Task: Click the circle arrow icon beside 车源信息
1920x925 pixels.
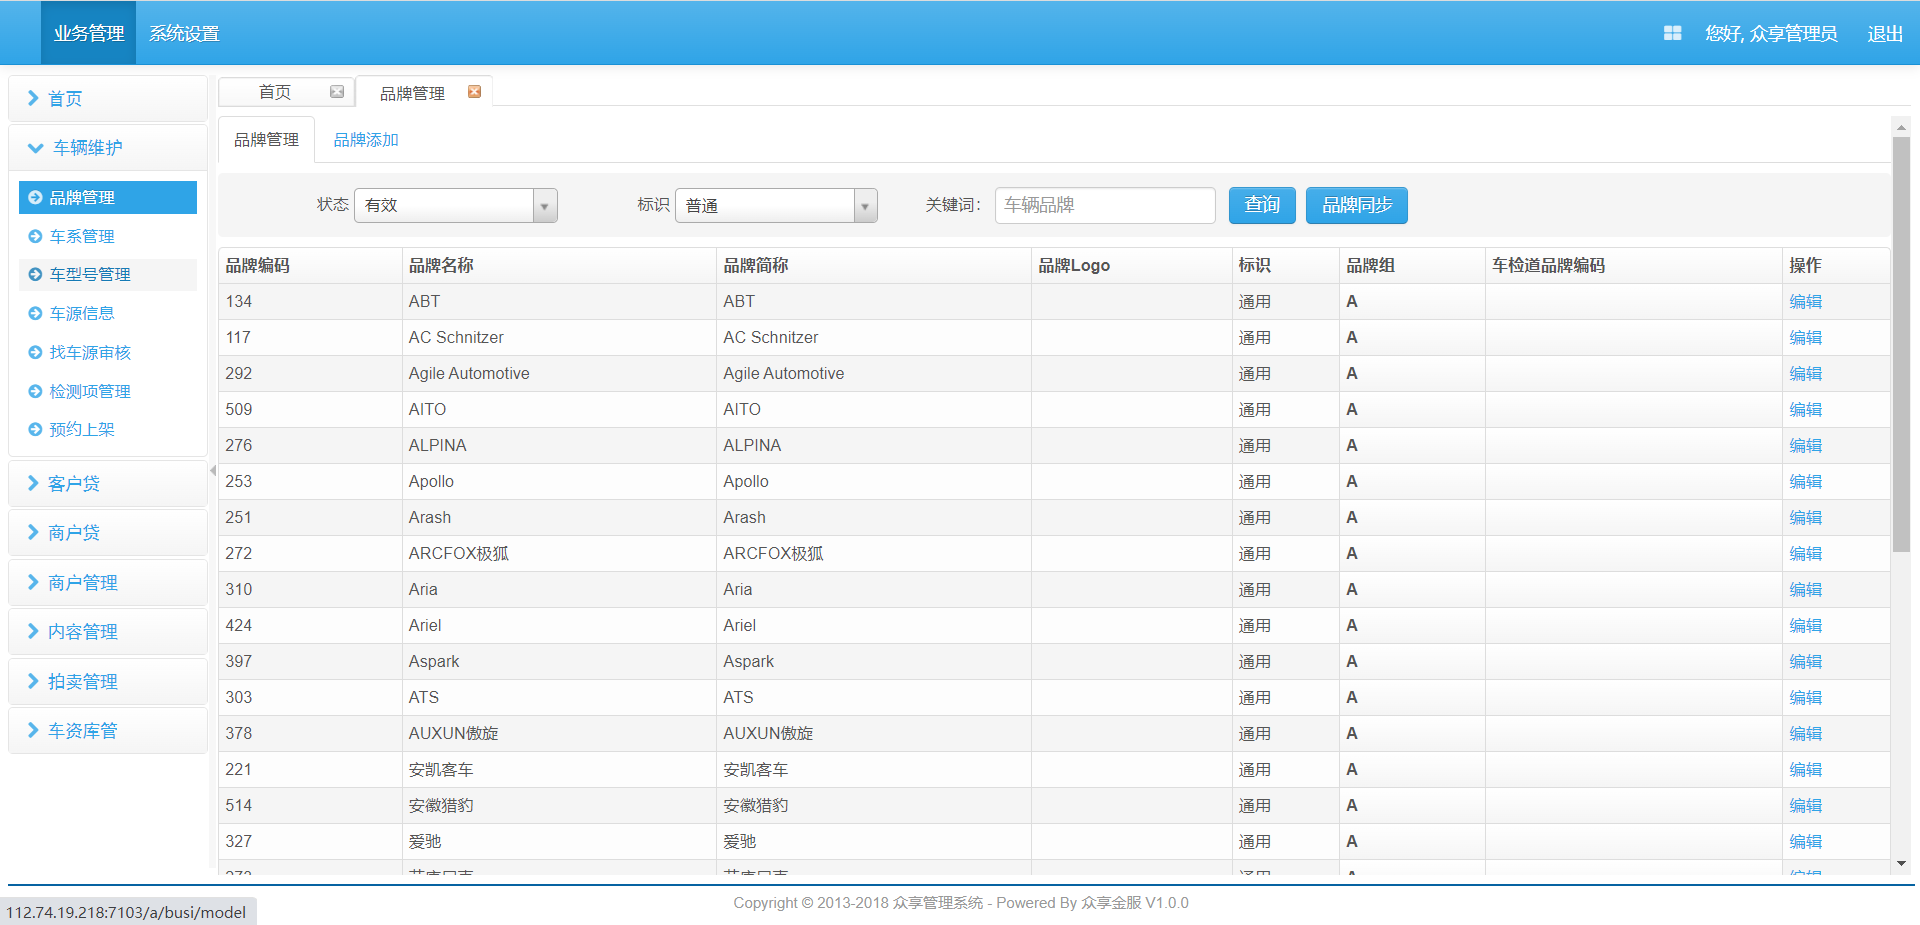Action: click(35, 314)
